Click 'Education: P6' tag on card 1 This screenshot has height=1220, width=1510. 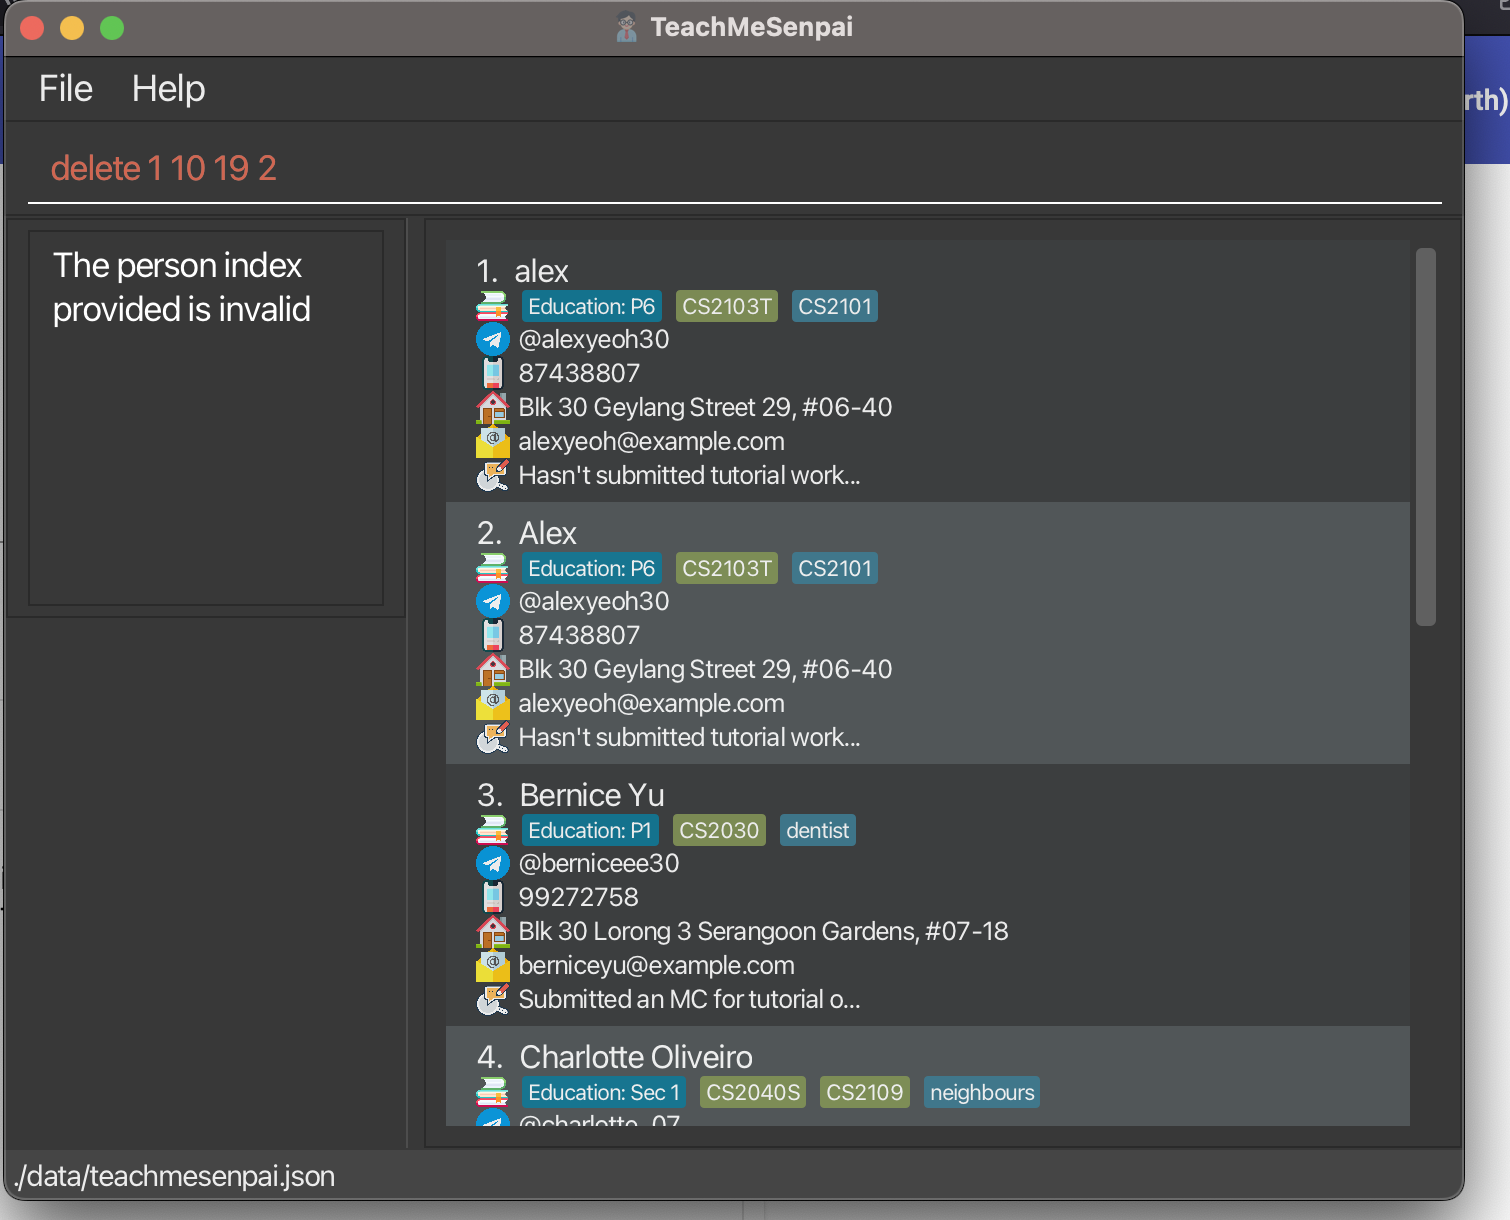tap(591, 306)
